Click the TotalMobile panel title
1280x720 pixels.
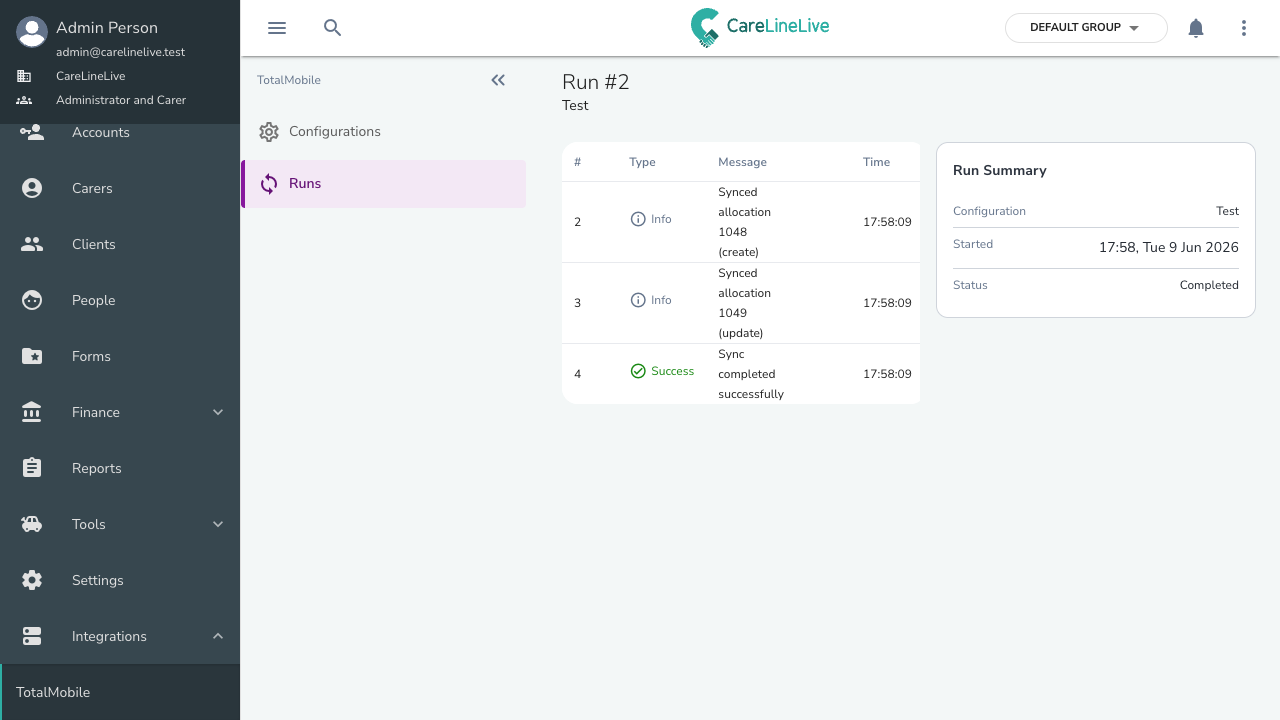coord(289,80)
